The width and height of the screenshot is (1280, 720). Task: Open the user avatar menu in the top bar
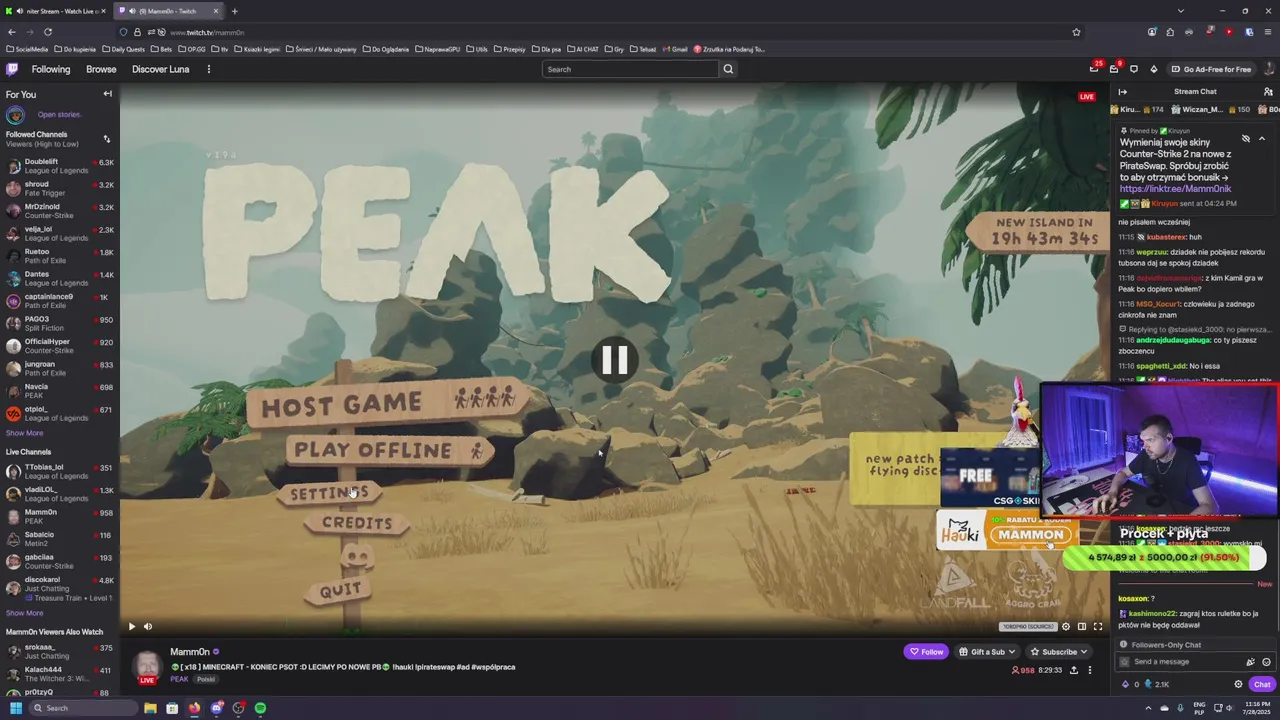(x=1268, y=69)
